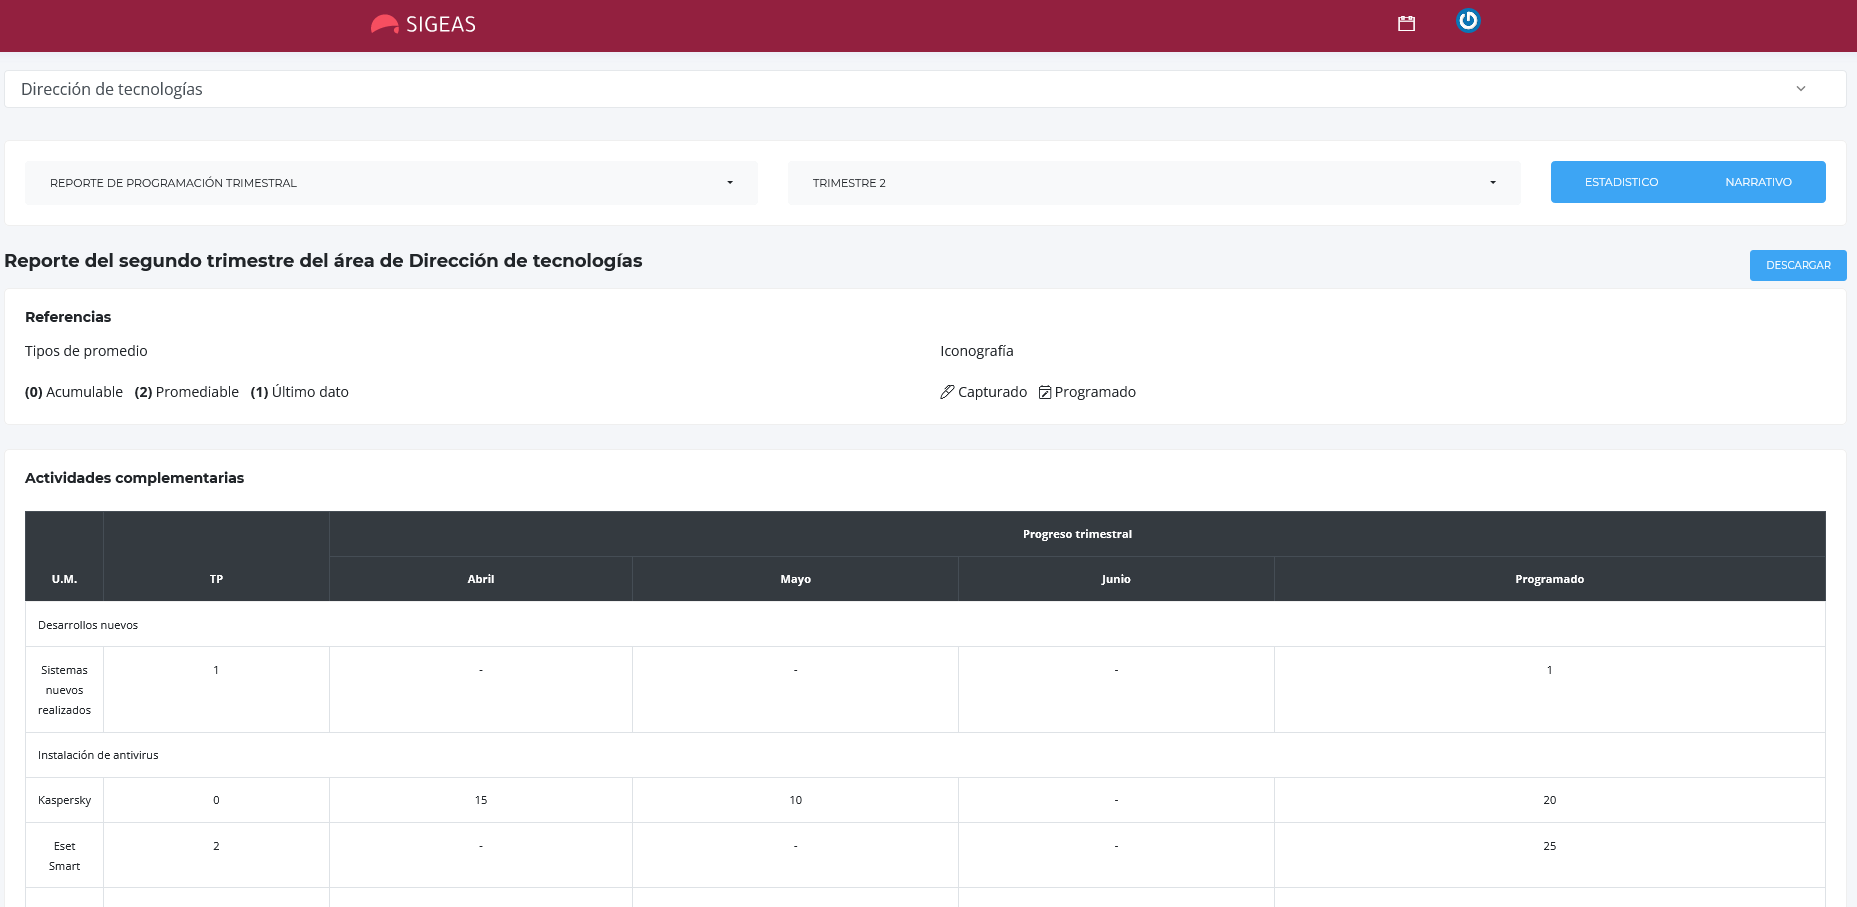Click the Eset Smart row label
Screen dimensions: 1857x907
click(64, 856)
